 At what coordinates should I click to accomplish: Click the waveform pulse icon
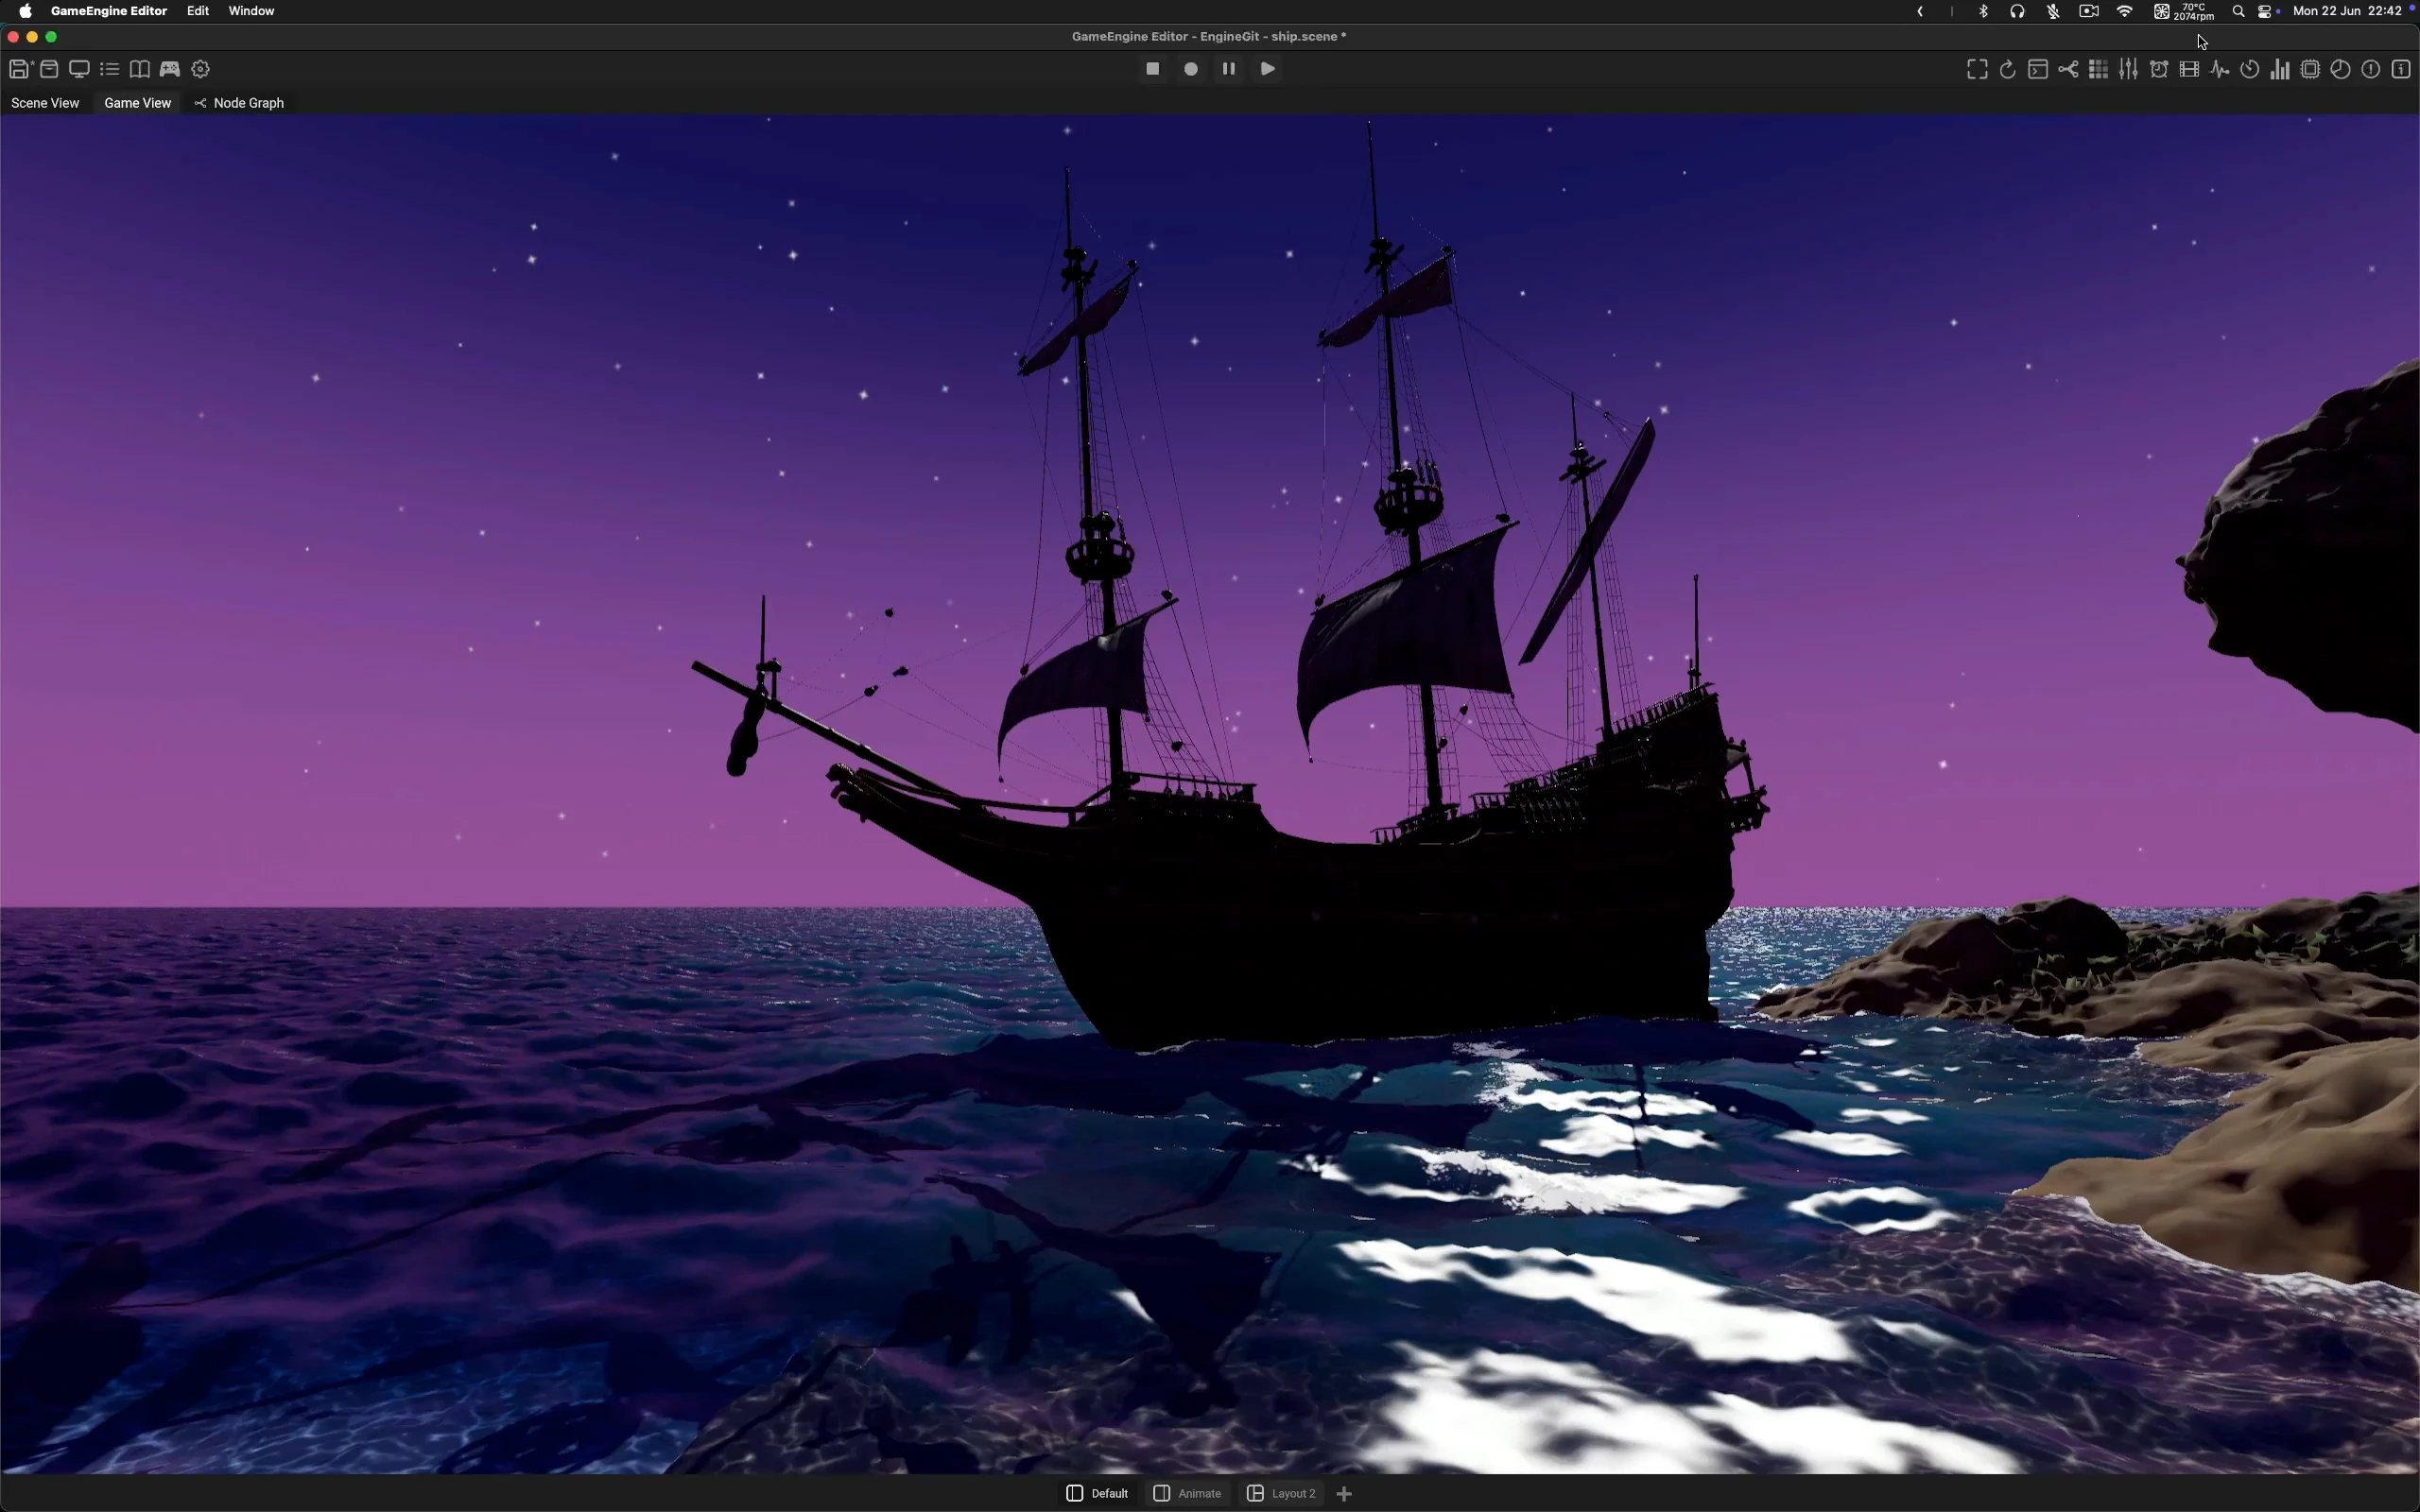coord(2220,69)
